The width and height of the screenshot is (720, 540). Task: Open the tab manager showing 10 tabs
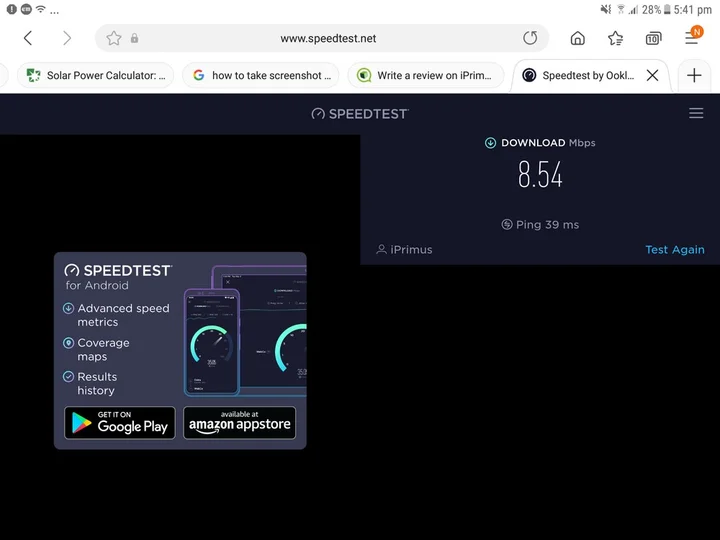653,38
